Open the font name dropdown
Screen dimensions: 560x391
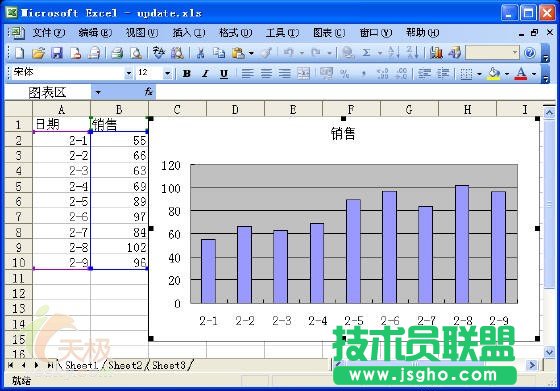pyautogui.click(x=129, y=74)
